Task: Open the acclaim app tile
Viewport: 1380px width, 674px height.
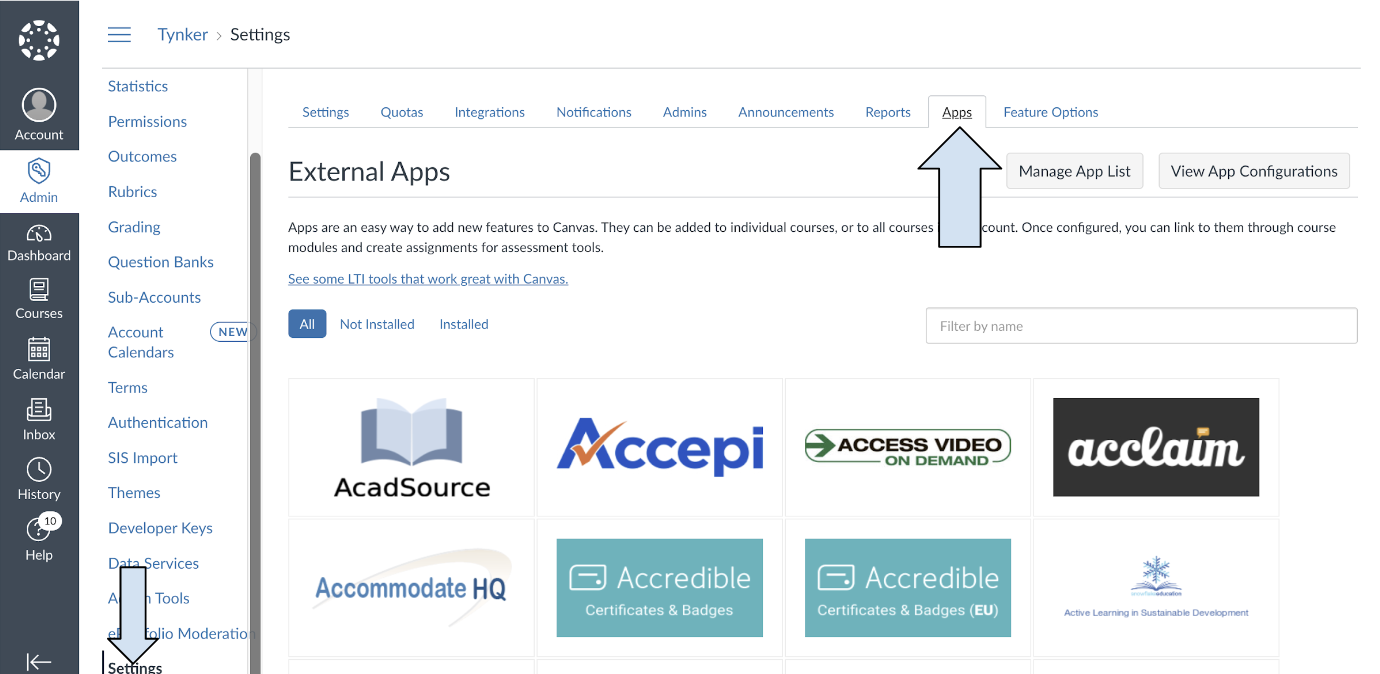Action: point(1155,447)
